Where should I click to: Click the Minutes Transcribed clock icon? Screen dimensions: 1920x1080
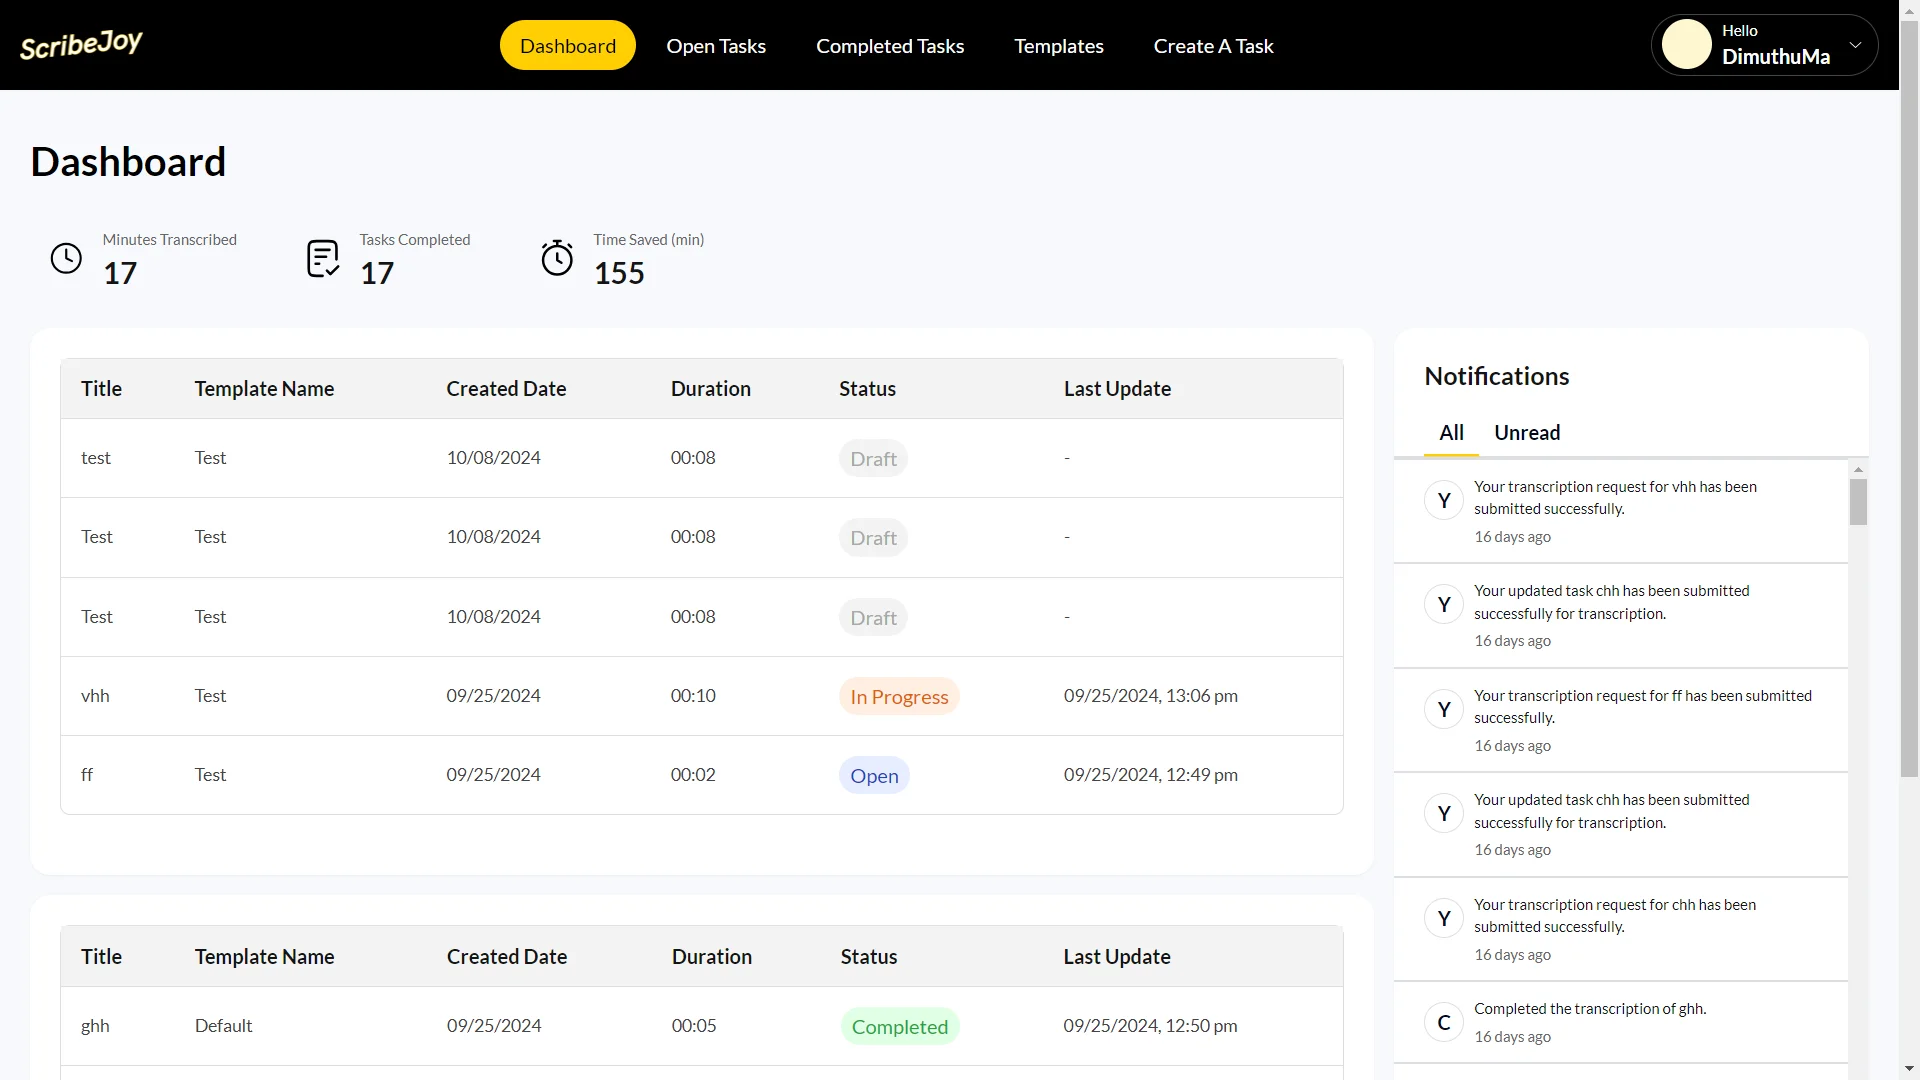[66, 259]
